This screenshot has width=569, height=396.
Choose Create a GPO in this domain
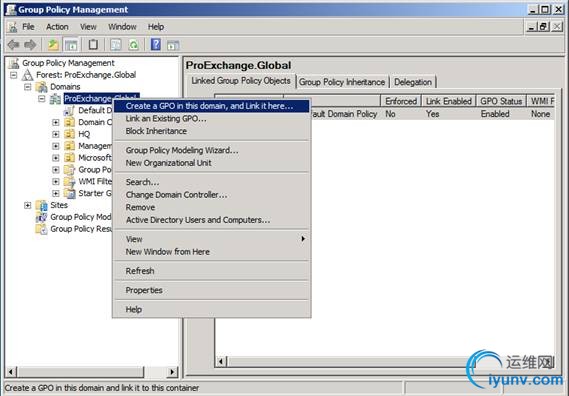(212, 106)
